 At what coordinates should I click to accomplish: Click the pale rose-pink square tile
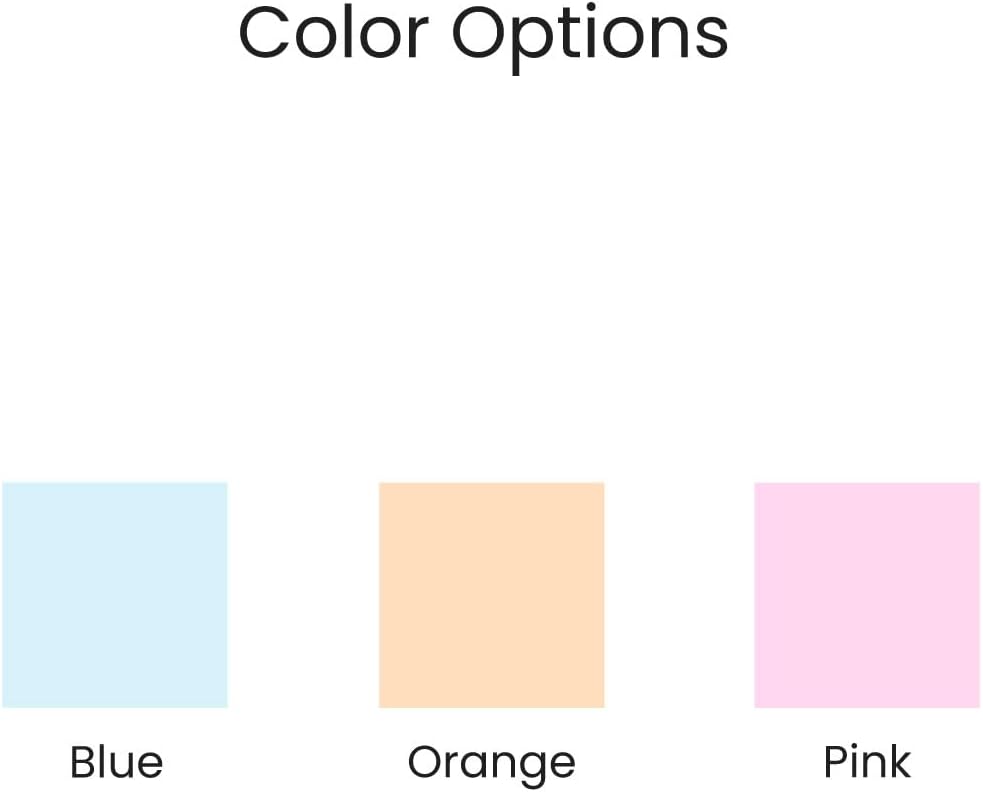(x=866, y=594)
